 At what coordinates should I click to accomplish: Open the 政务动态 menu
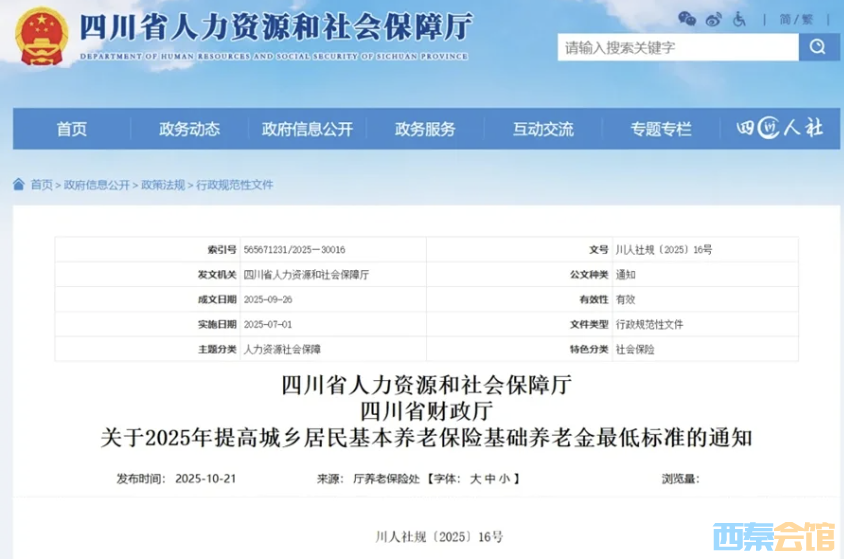pos(189,129)
